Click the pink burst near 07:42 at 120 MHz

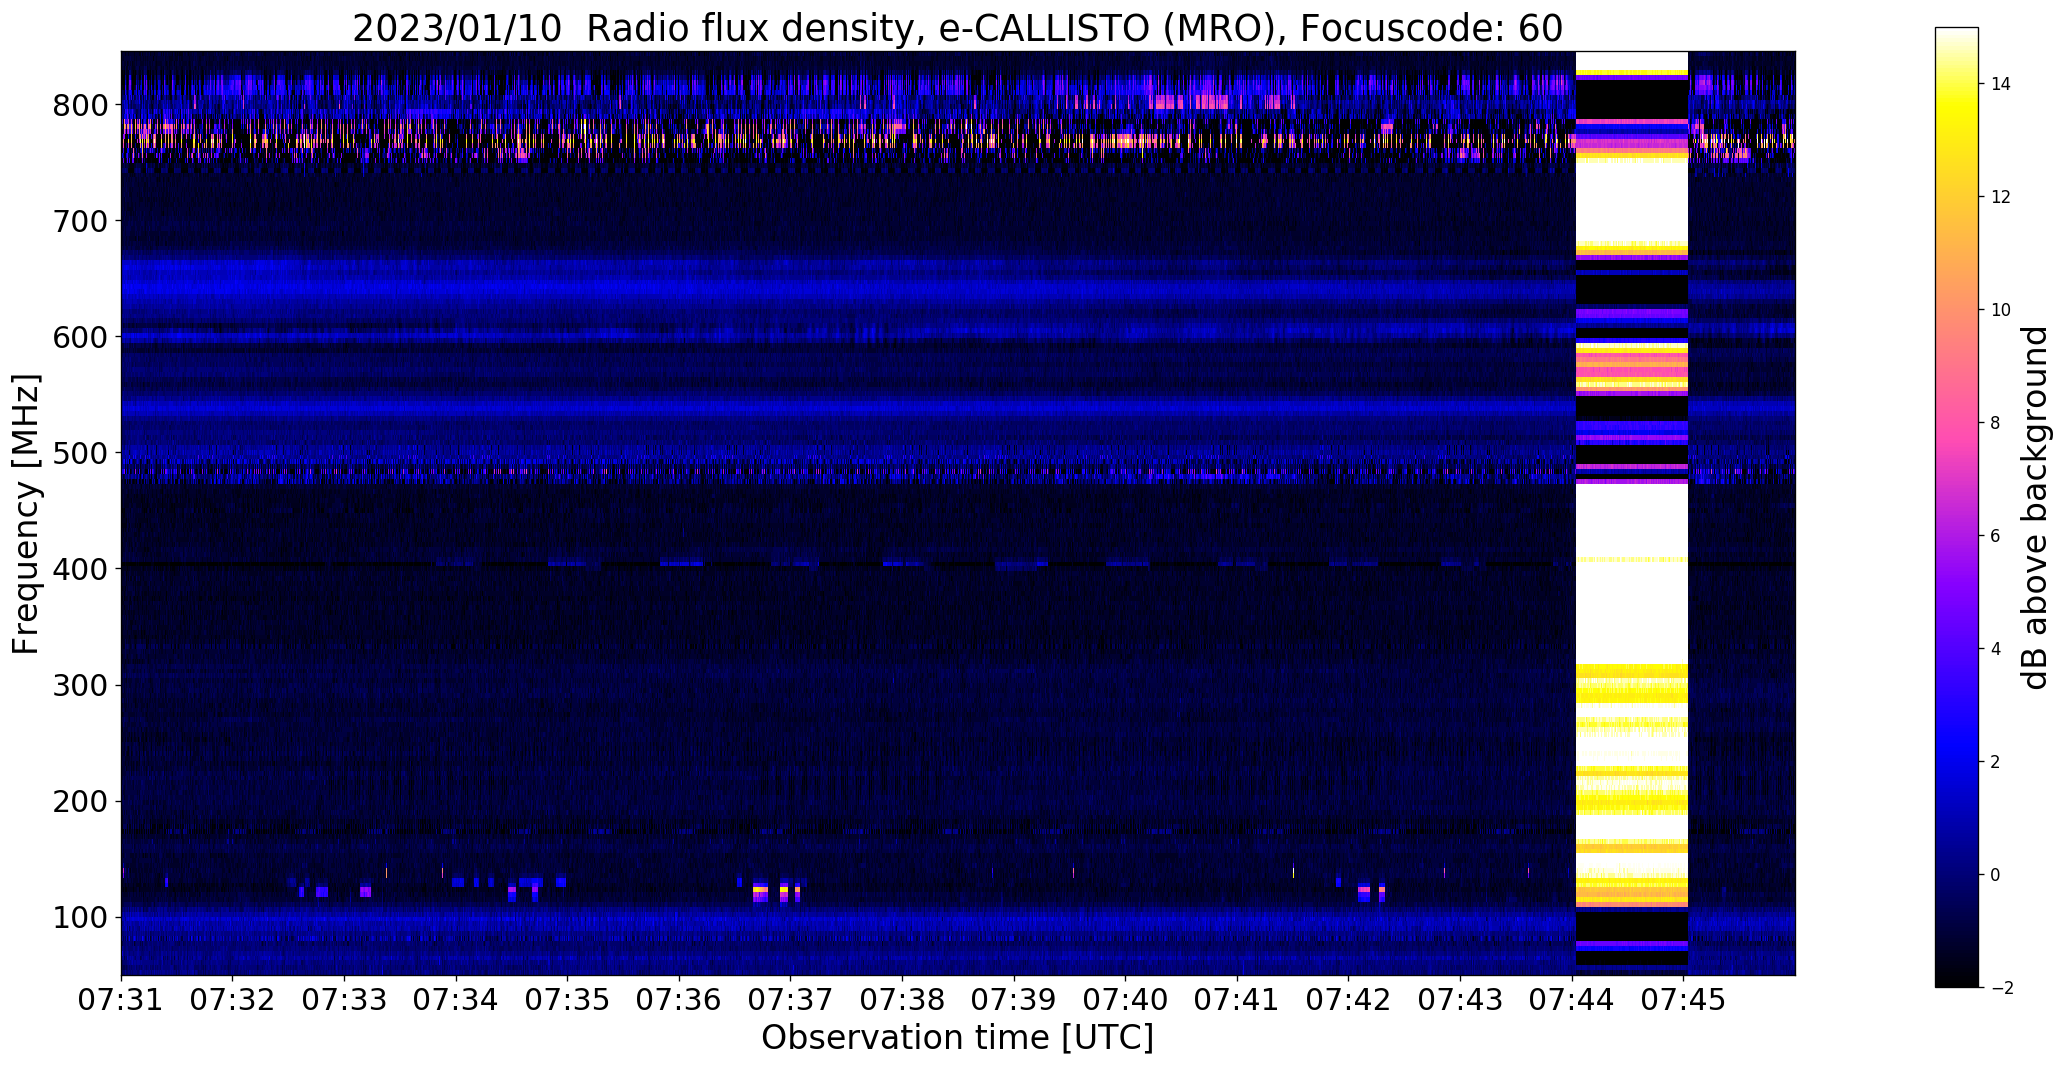pos(1364,889)
